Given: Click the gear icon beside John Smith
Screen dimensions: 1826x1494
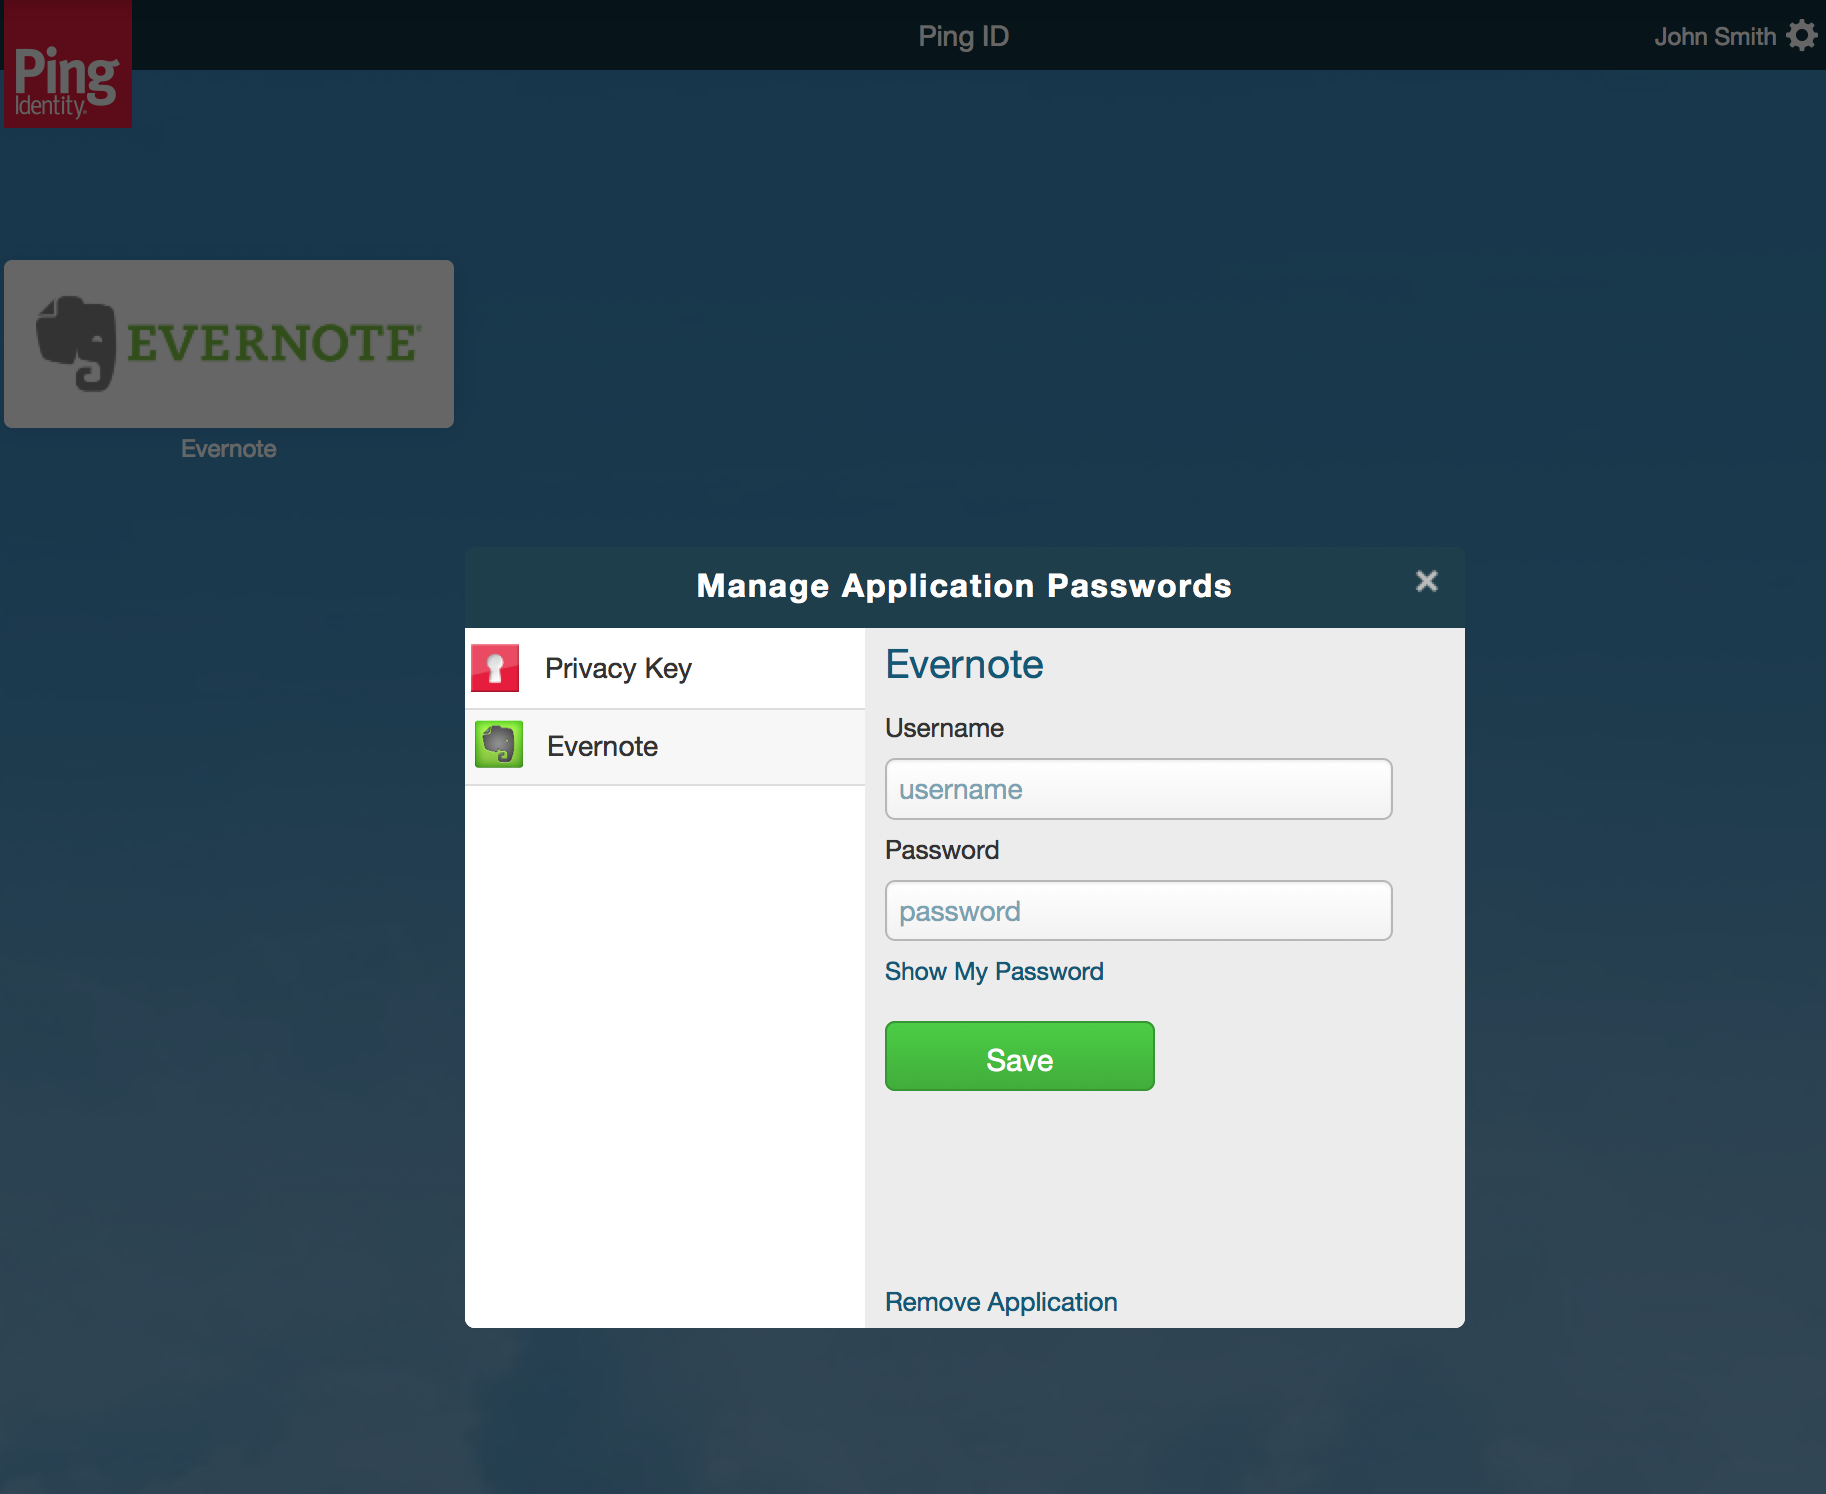Looking at the screenshot, I should click(1803, 35).
